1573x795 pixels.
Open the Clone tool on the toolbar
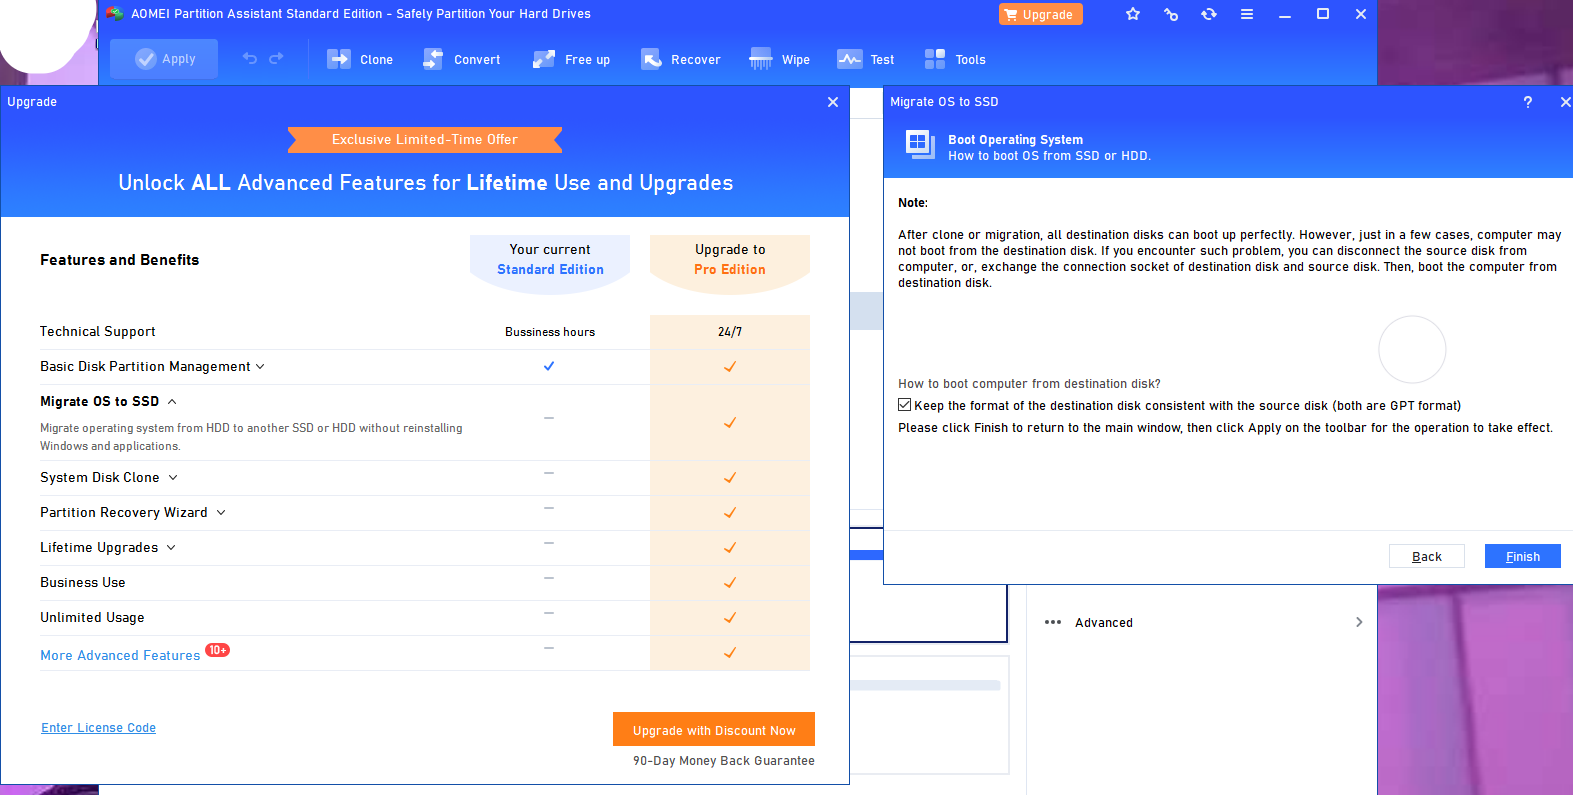tap(360, 60)
